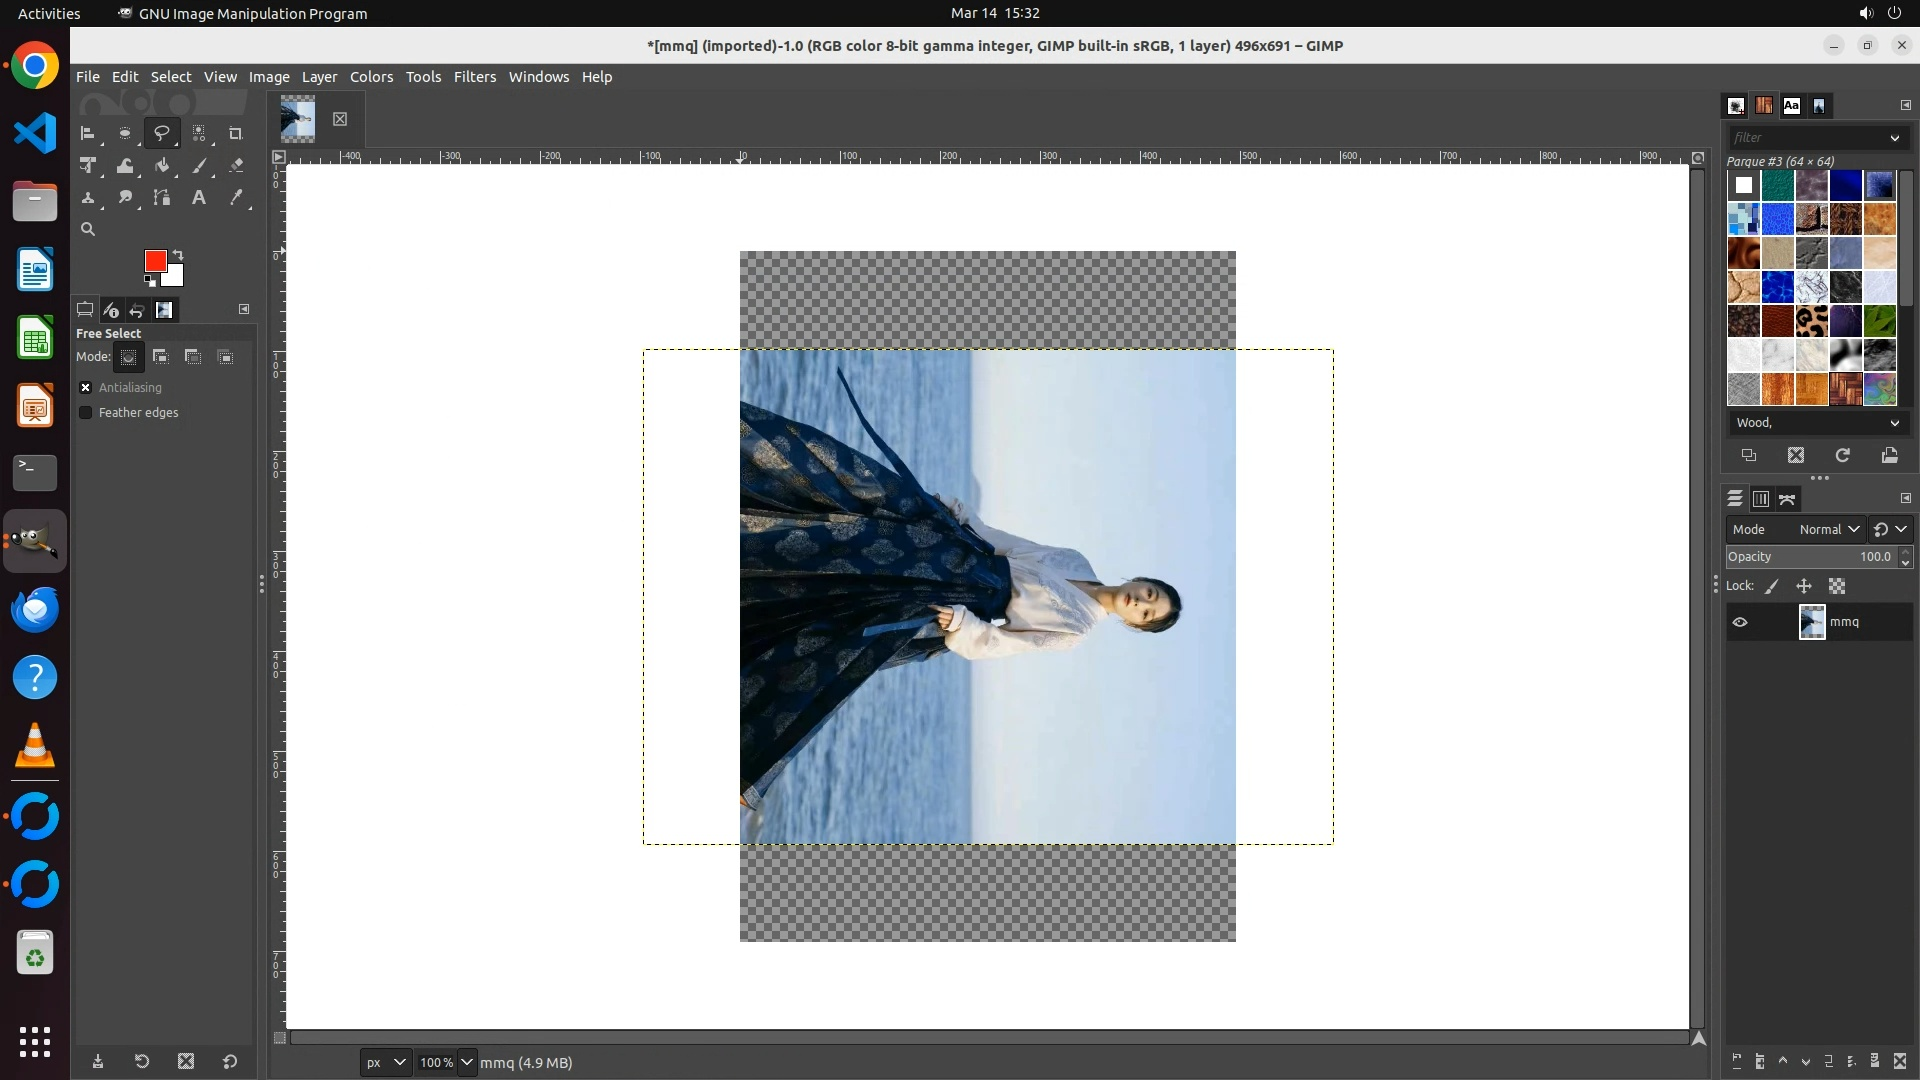Image resolution: width=1920 pixels, height=1080 pixels.
Task: Click the red foreground color swatch
Action: coord(154,260)
